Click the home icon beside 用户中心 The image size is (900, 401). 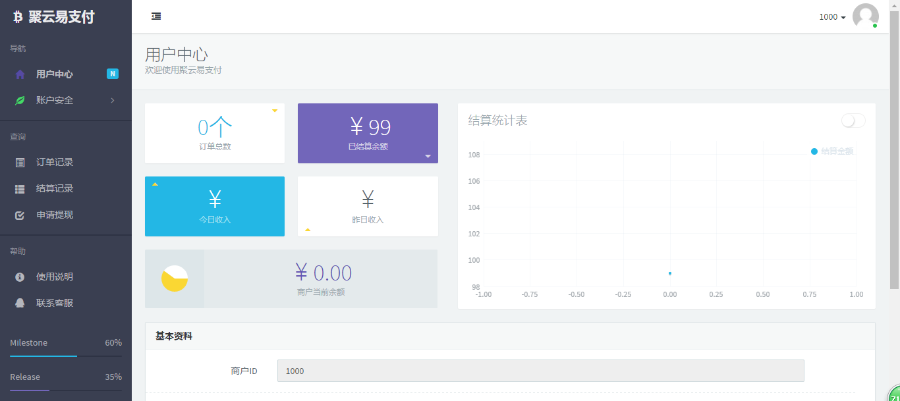[x=20, y=75]
